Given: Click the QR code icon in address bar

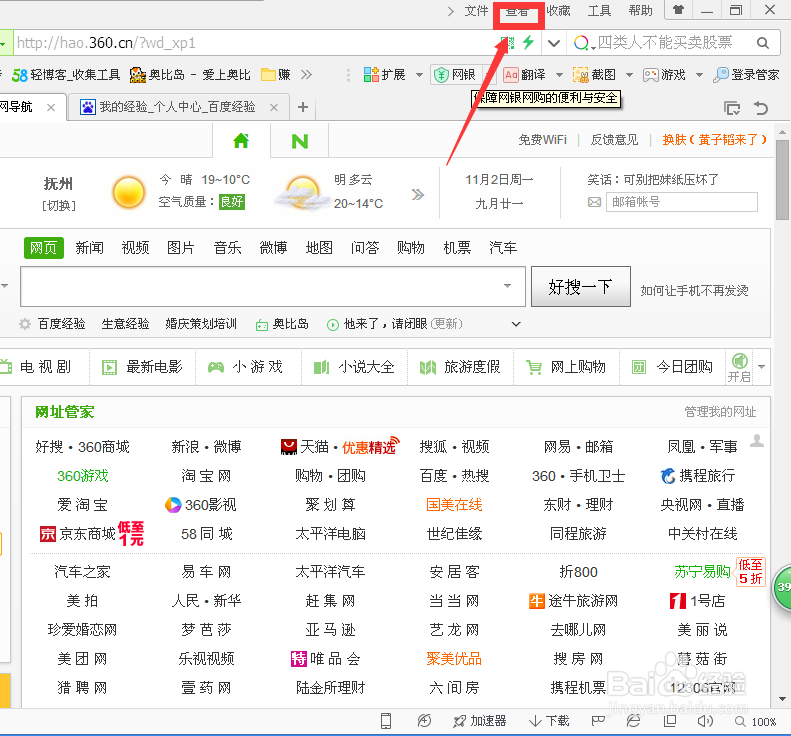Looking at the screenshot, I should (x=507, y=43).
